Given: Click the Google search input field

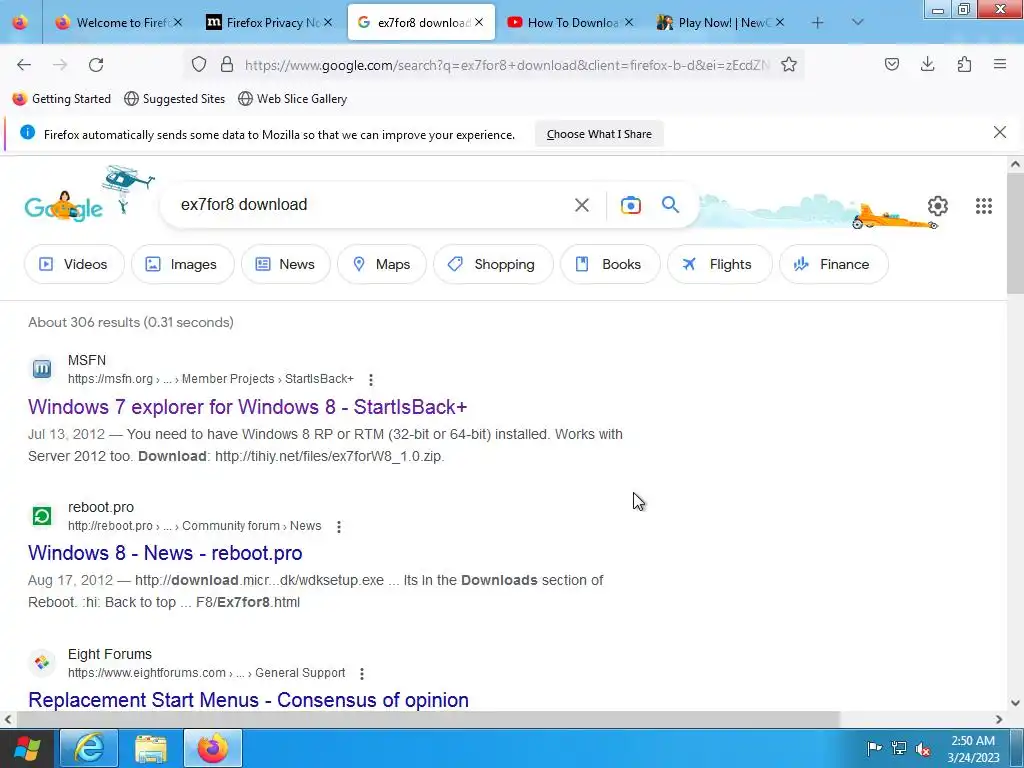Looking at the screenshot, I should pyautogui.click(x=372, y=204).
